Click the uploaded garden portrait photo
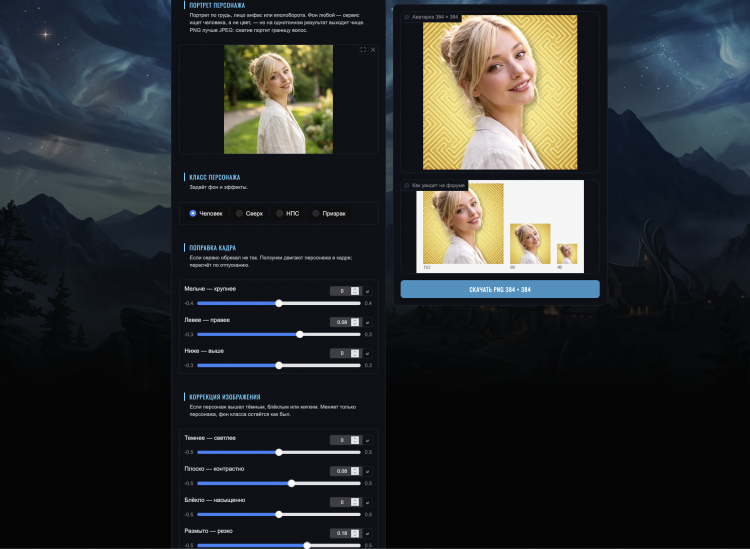Screen dimensions: 750x549 pos(278,99)
